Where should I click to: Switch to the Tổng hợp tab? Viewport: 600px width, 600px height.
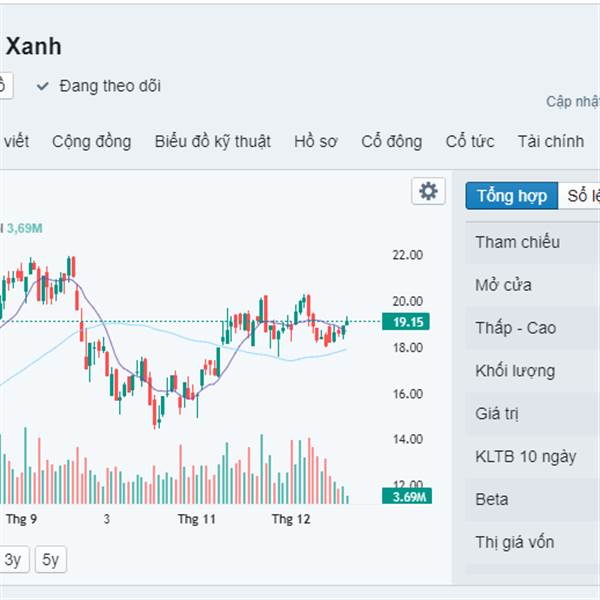[511, 195]
